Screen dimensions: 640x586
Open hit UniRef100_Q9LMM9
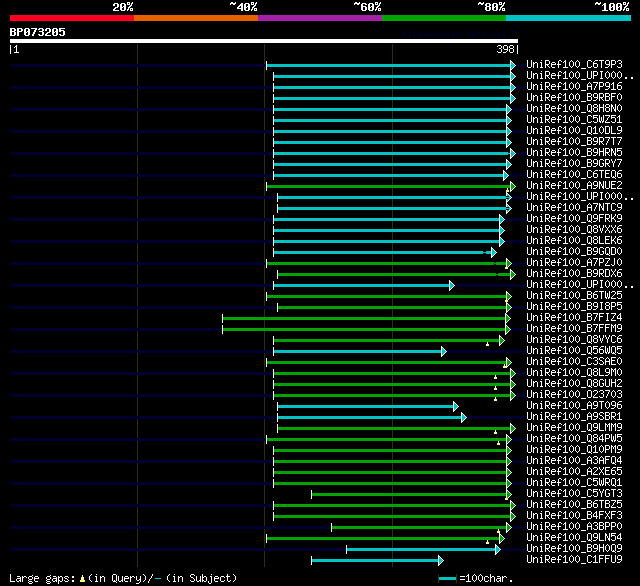pyautogui.click(x=574, y=428)
